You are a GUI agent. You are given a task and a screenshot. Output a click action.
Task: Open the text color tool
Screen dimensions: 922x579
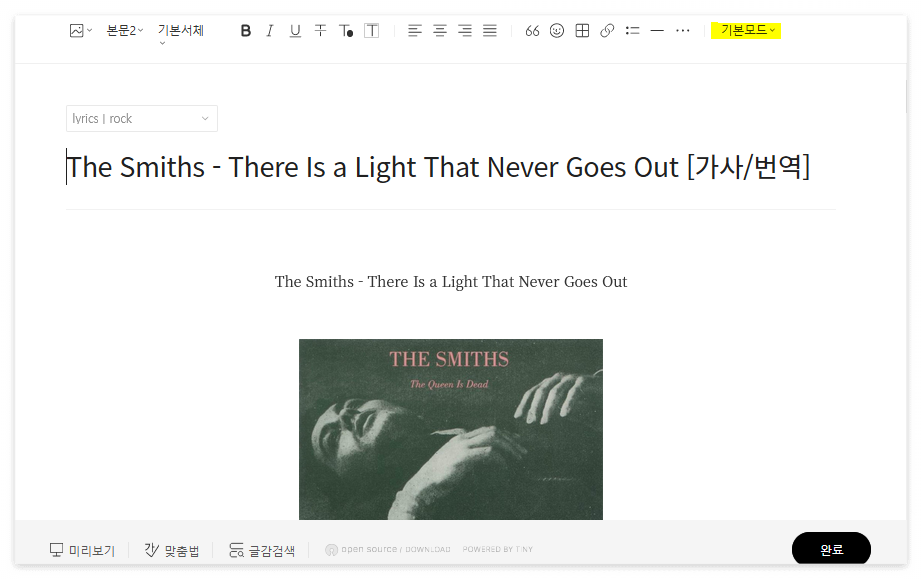(x=346, y=31)
